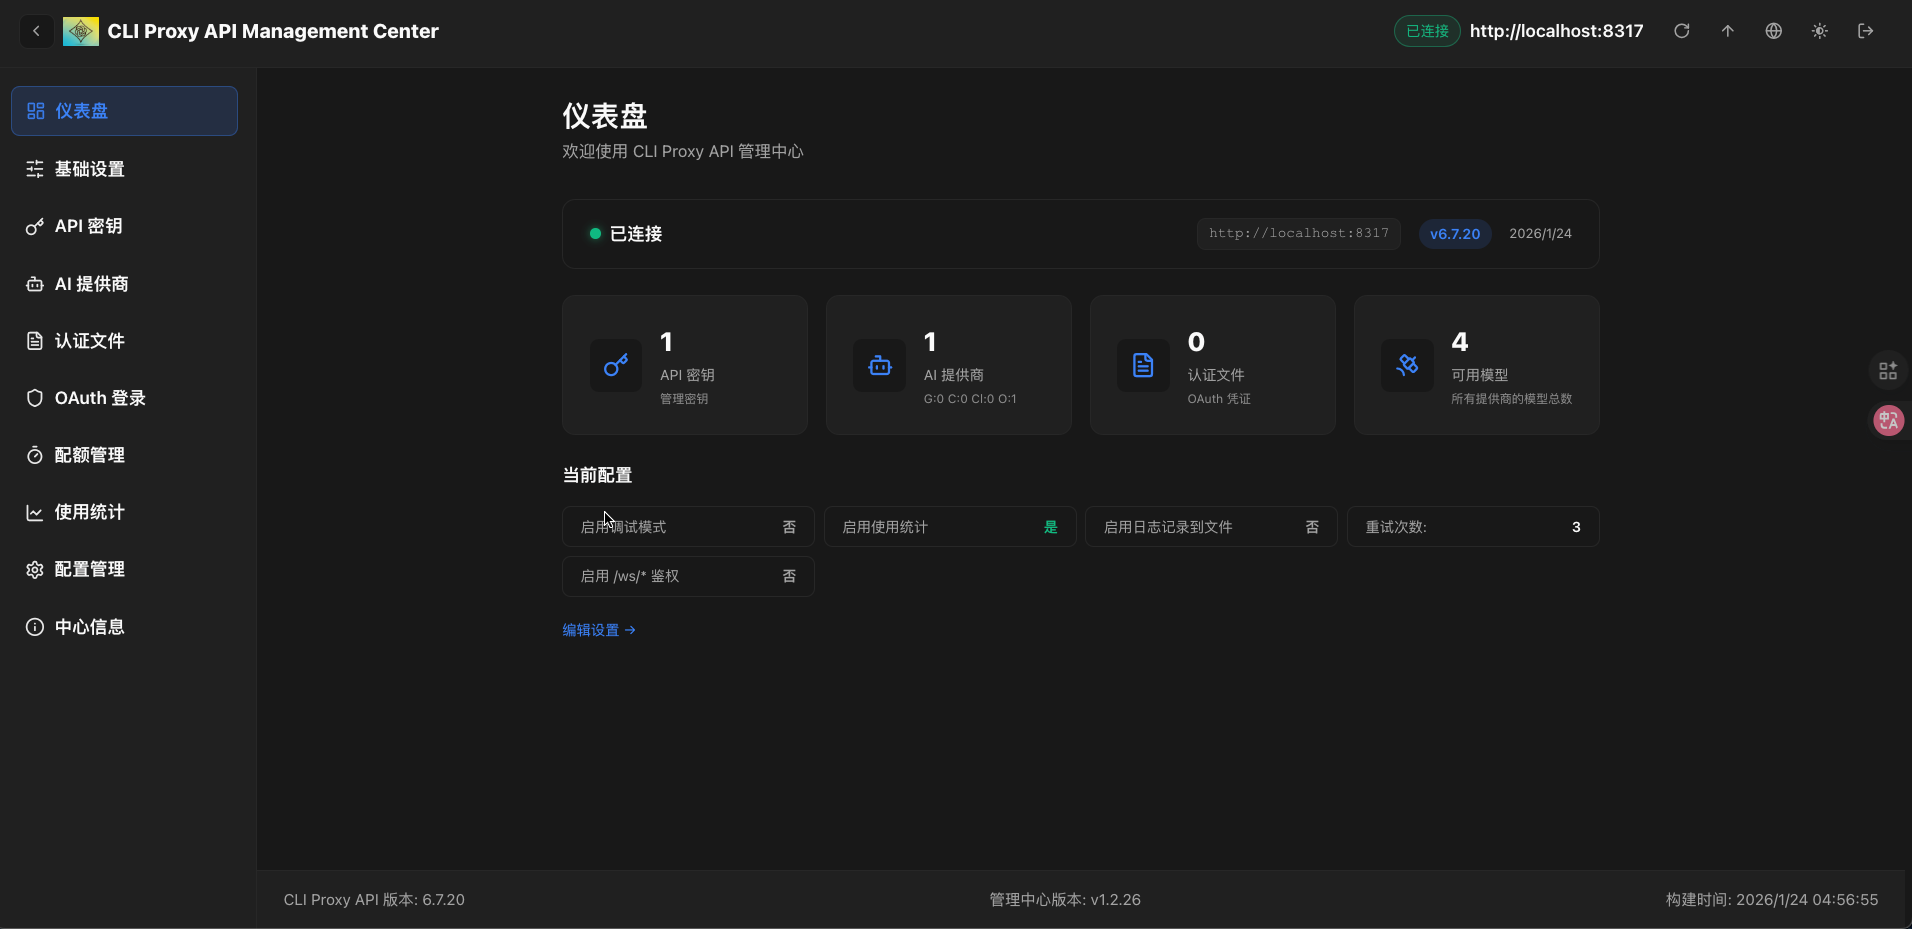Click footer text 'CLI Proxy API 版本: 6.7.20'
1912x929 pixels.
pos(374,900)
